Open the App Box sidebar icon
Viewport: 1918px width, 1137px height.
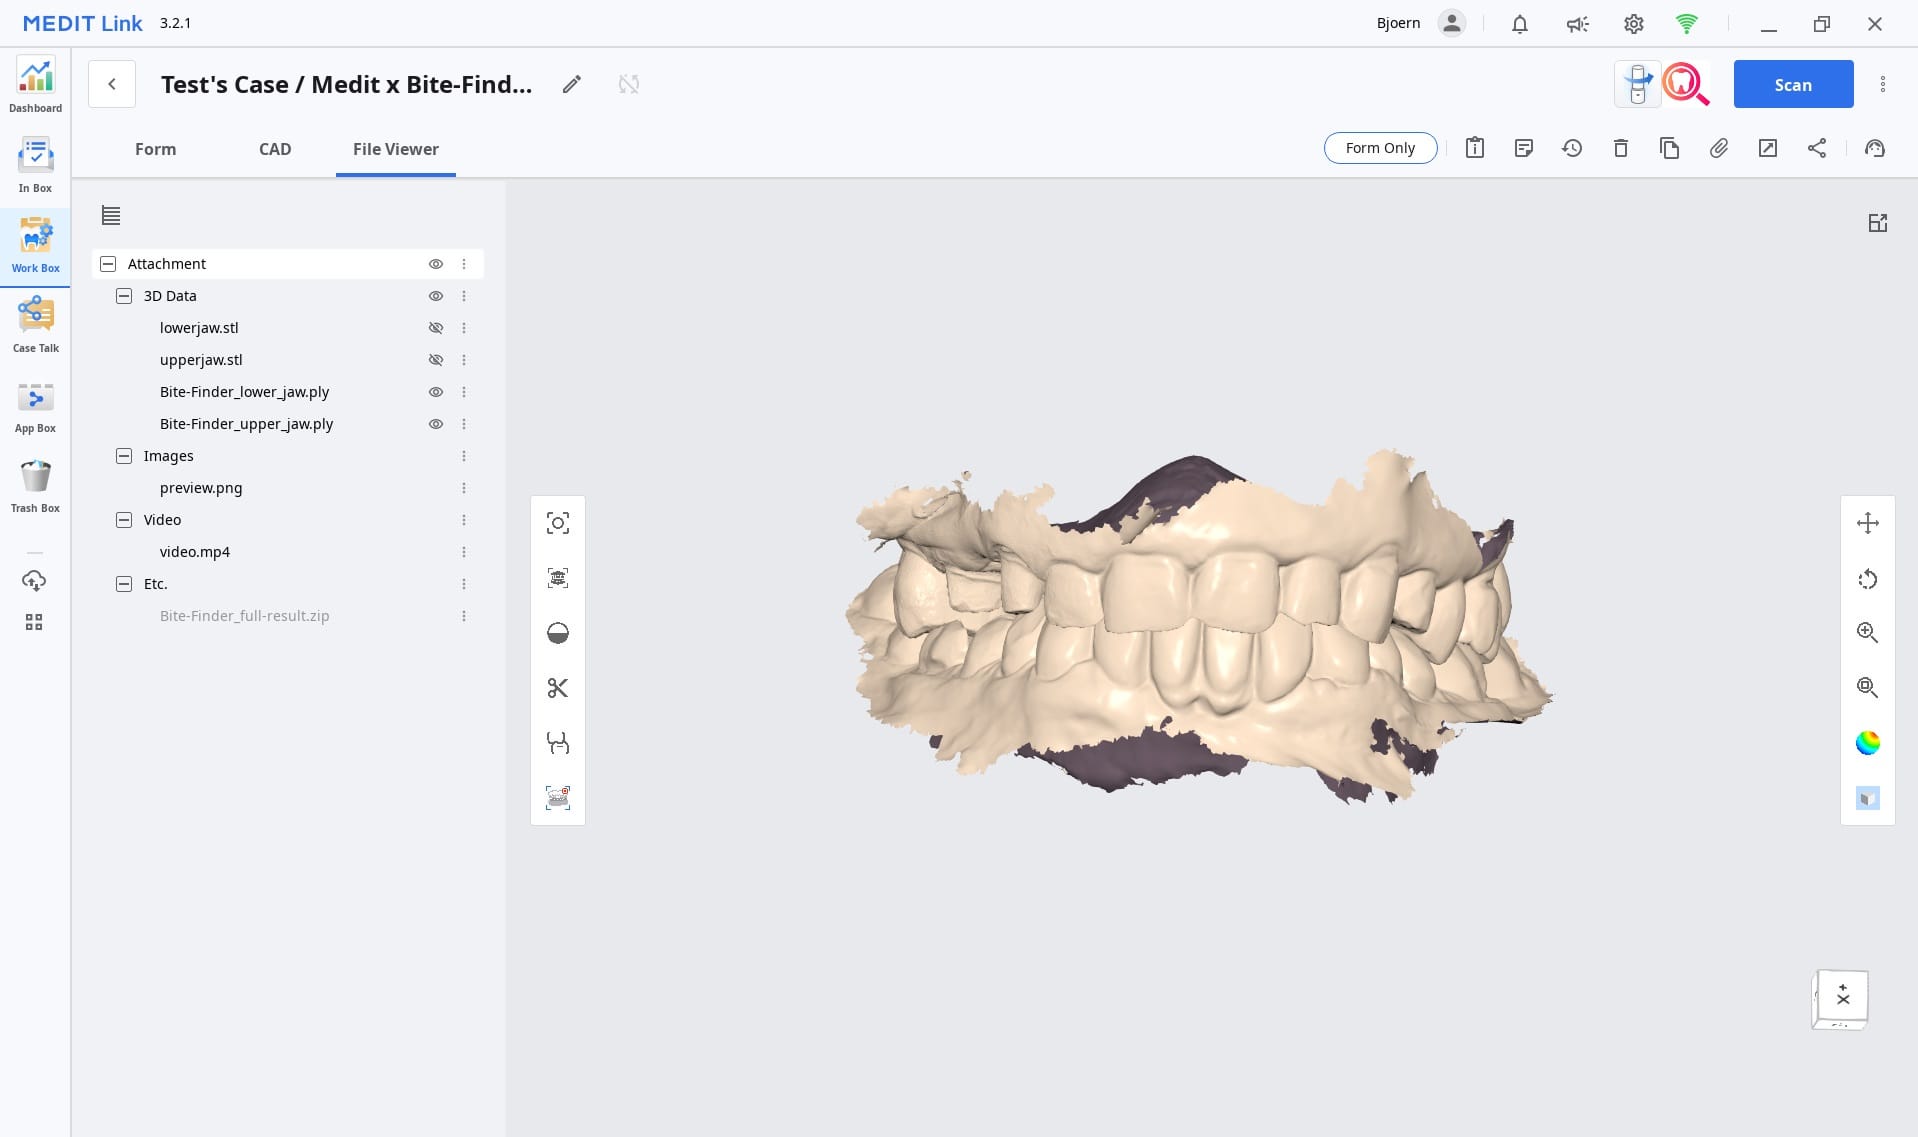click(x=35, y=405)
